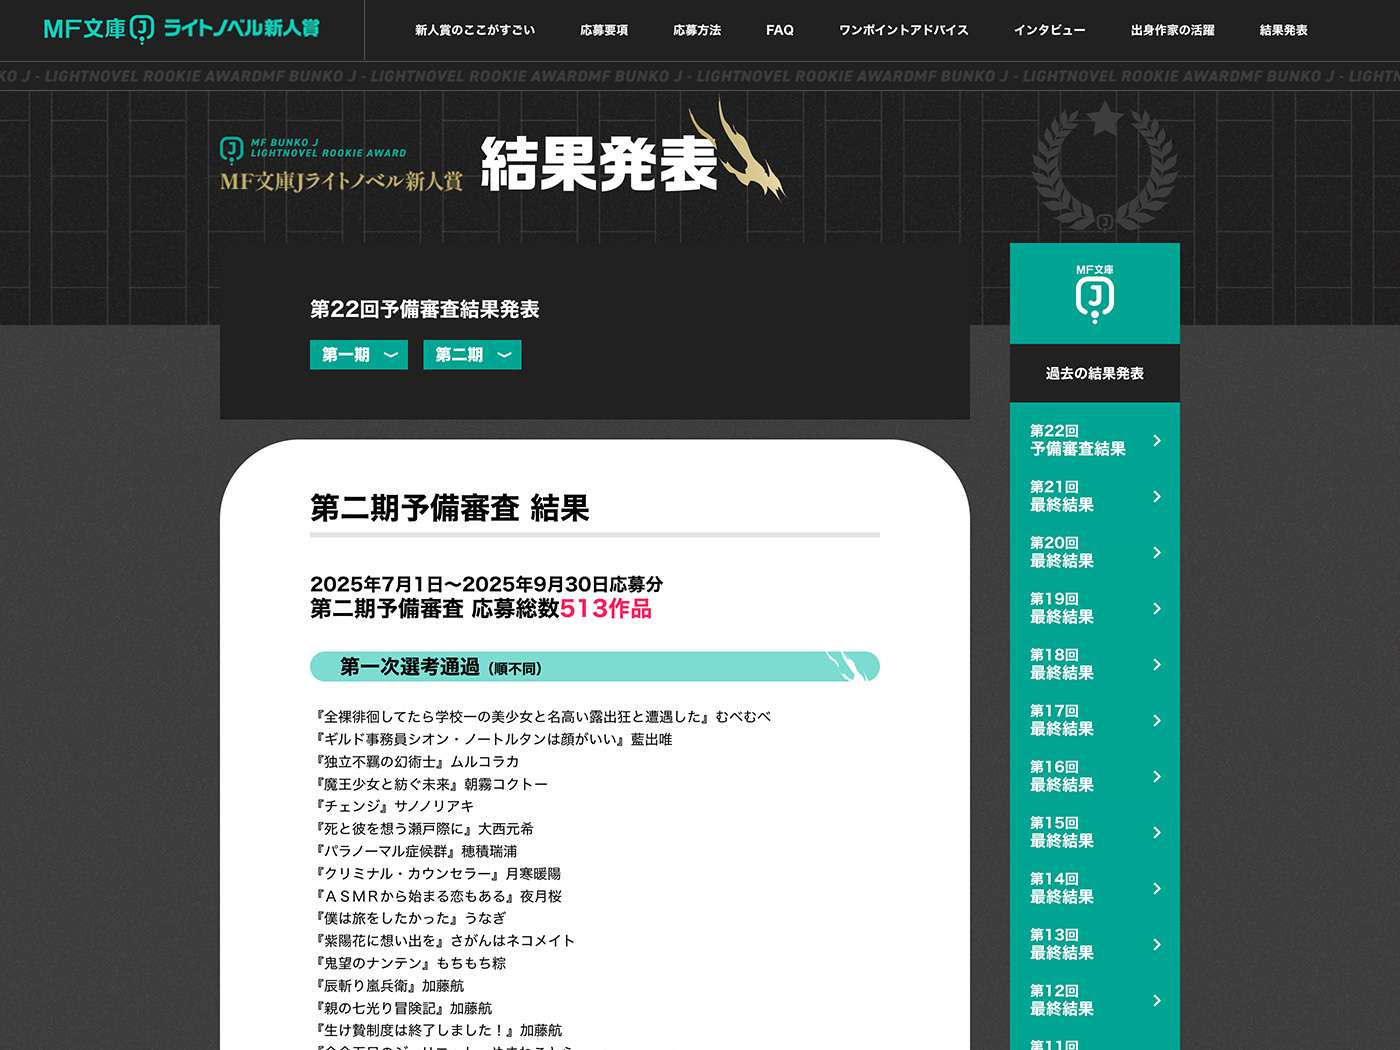
Task: Go to ワンポイントアドバイス page
Action: point(903,30)
